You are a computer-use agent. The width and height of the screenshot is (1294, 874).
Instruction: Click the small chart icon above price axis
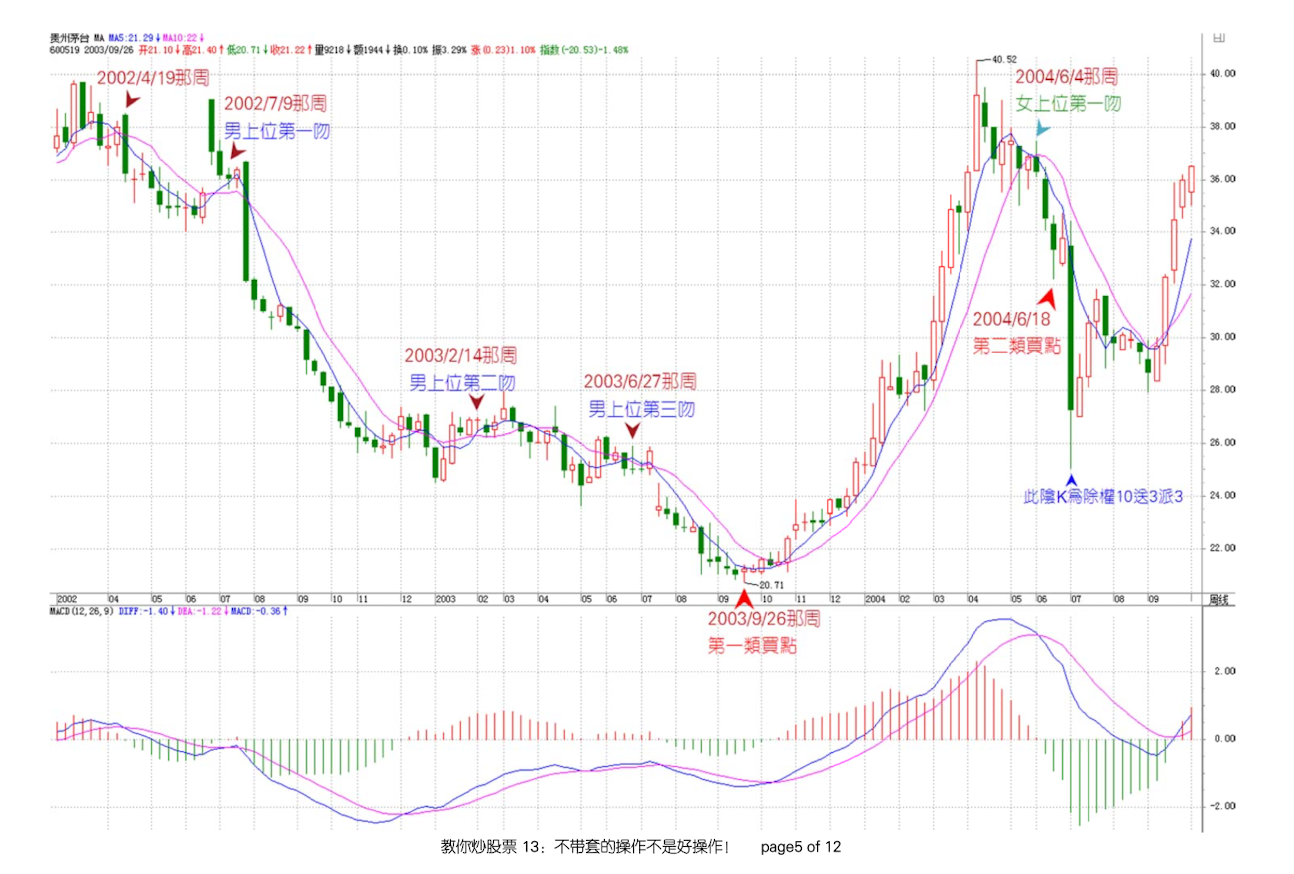pos(1217,37)
